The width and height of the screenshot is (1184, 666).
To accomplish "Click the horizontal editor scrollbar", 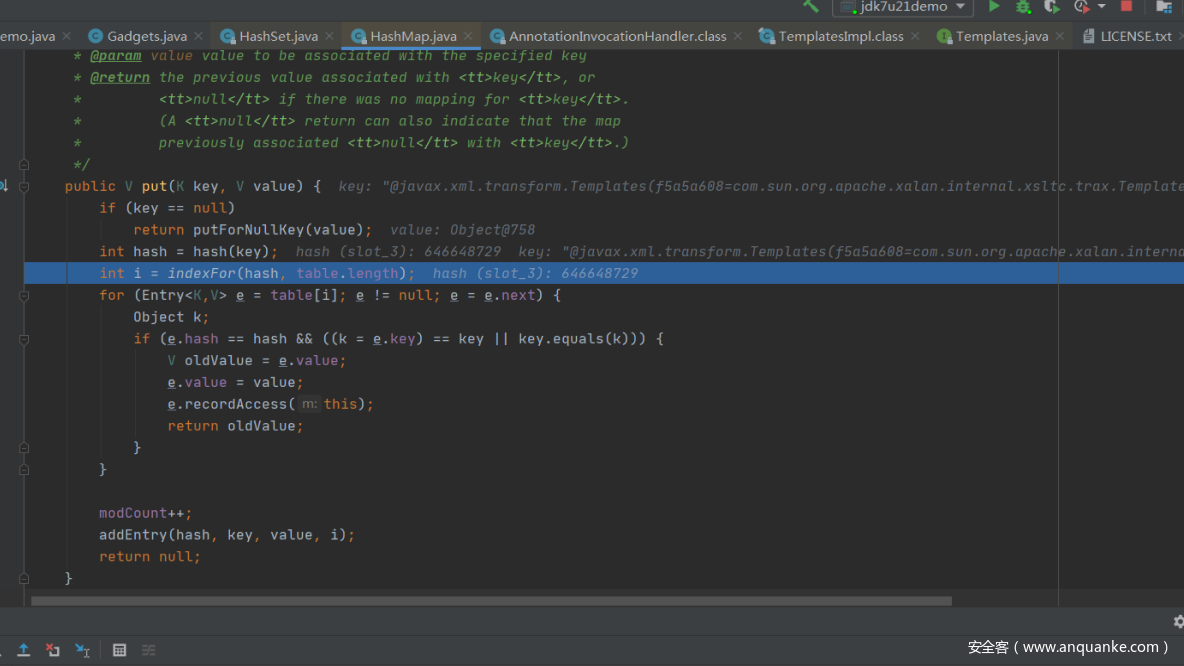I will pos(490,601).
